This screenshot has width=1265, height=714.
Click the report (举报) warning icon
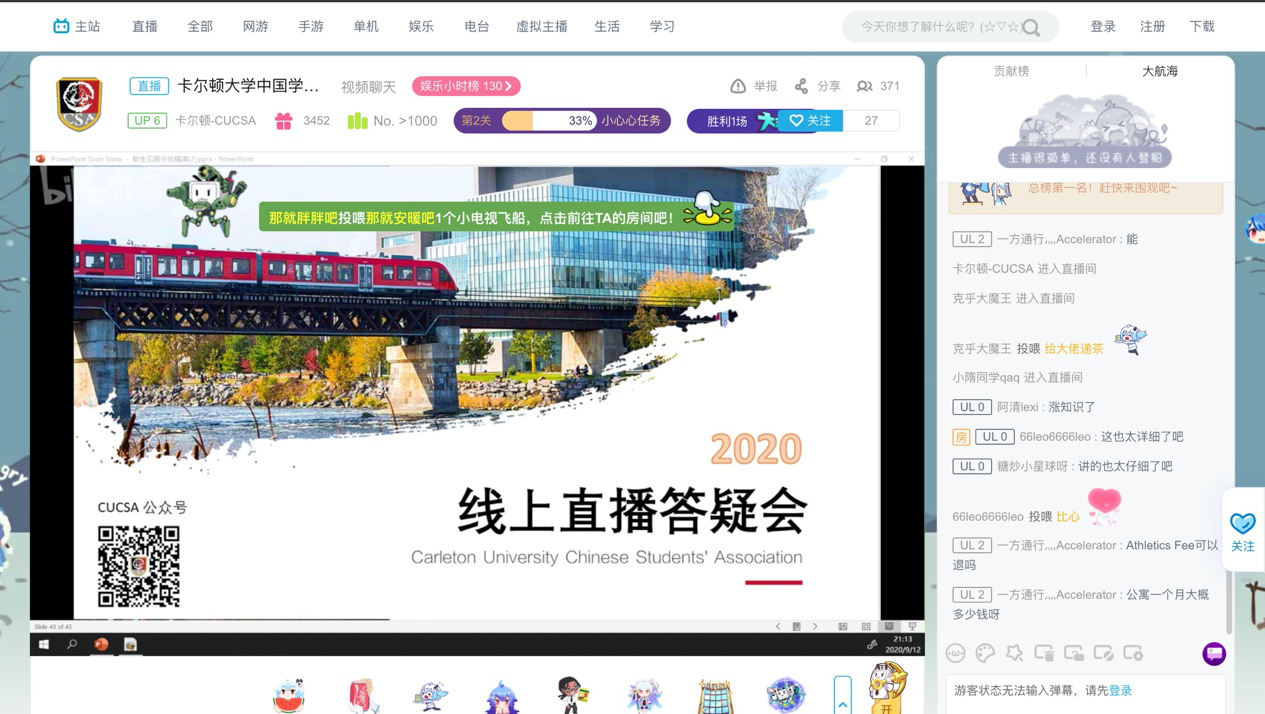coord(738,87)
